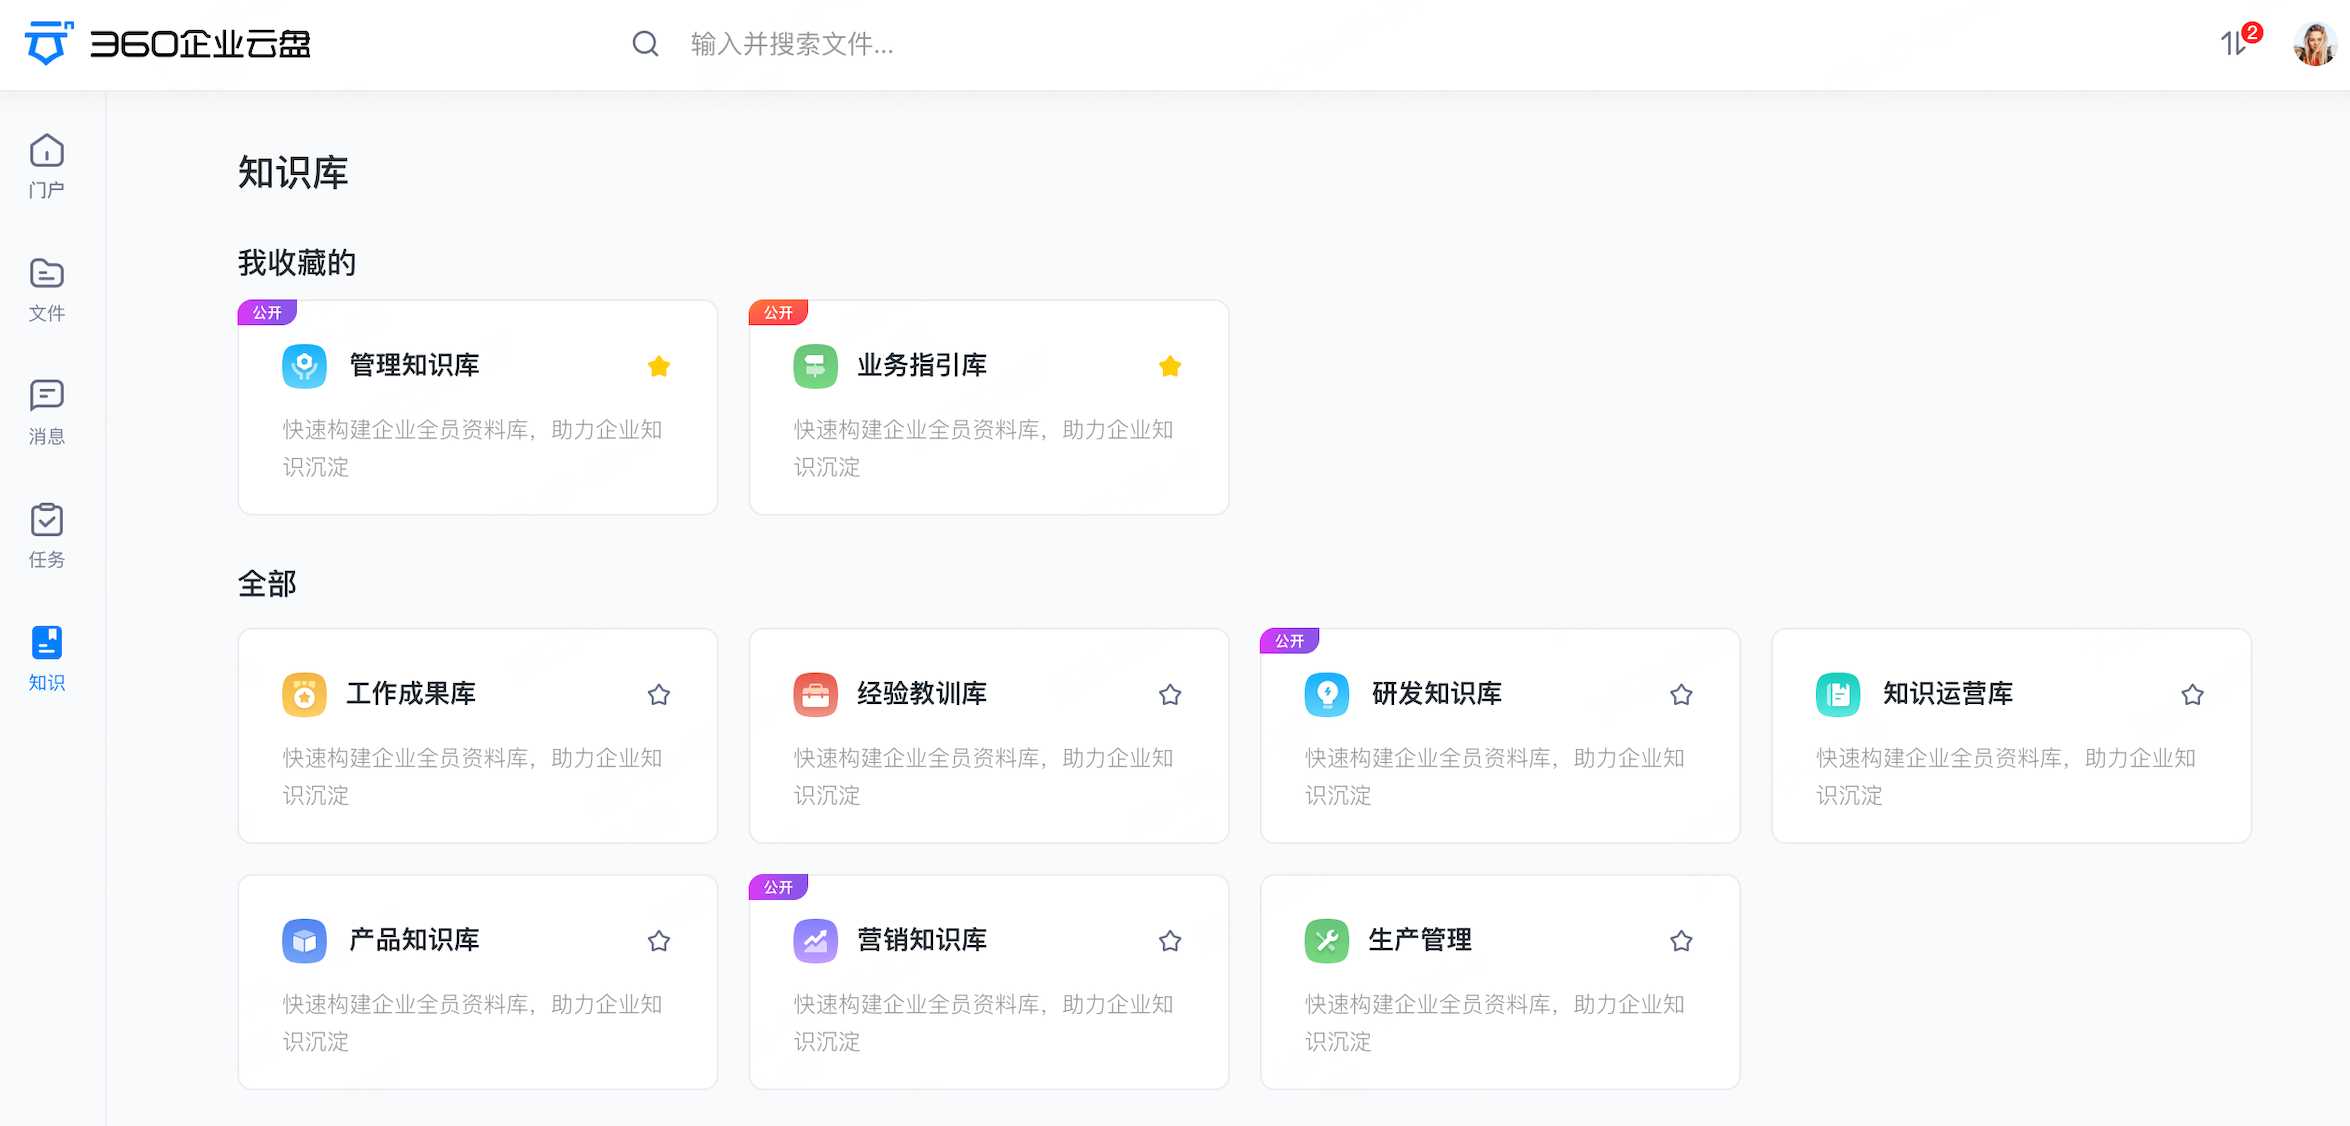Click the 知识运营库 teal document icon

coord(1838,694)
